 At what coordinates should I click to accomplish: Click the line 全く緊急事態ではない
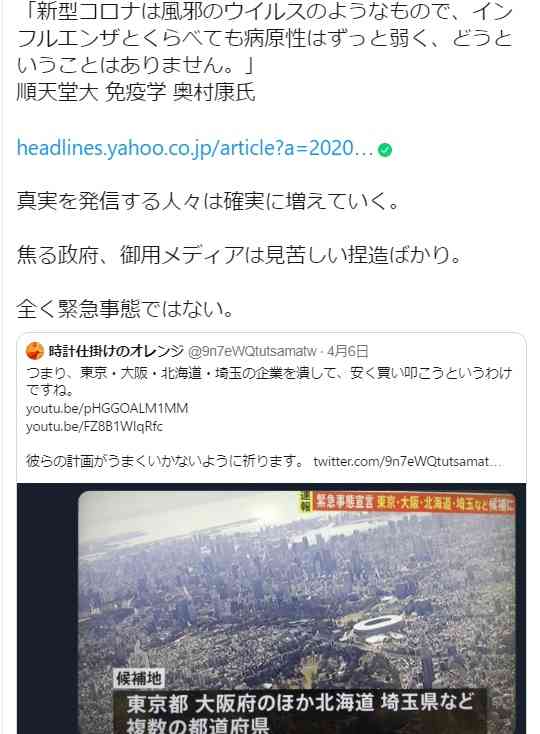click(x=125, y=309)
